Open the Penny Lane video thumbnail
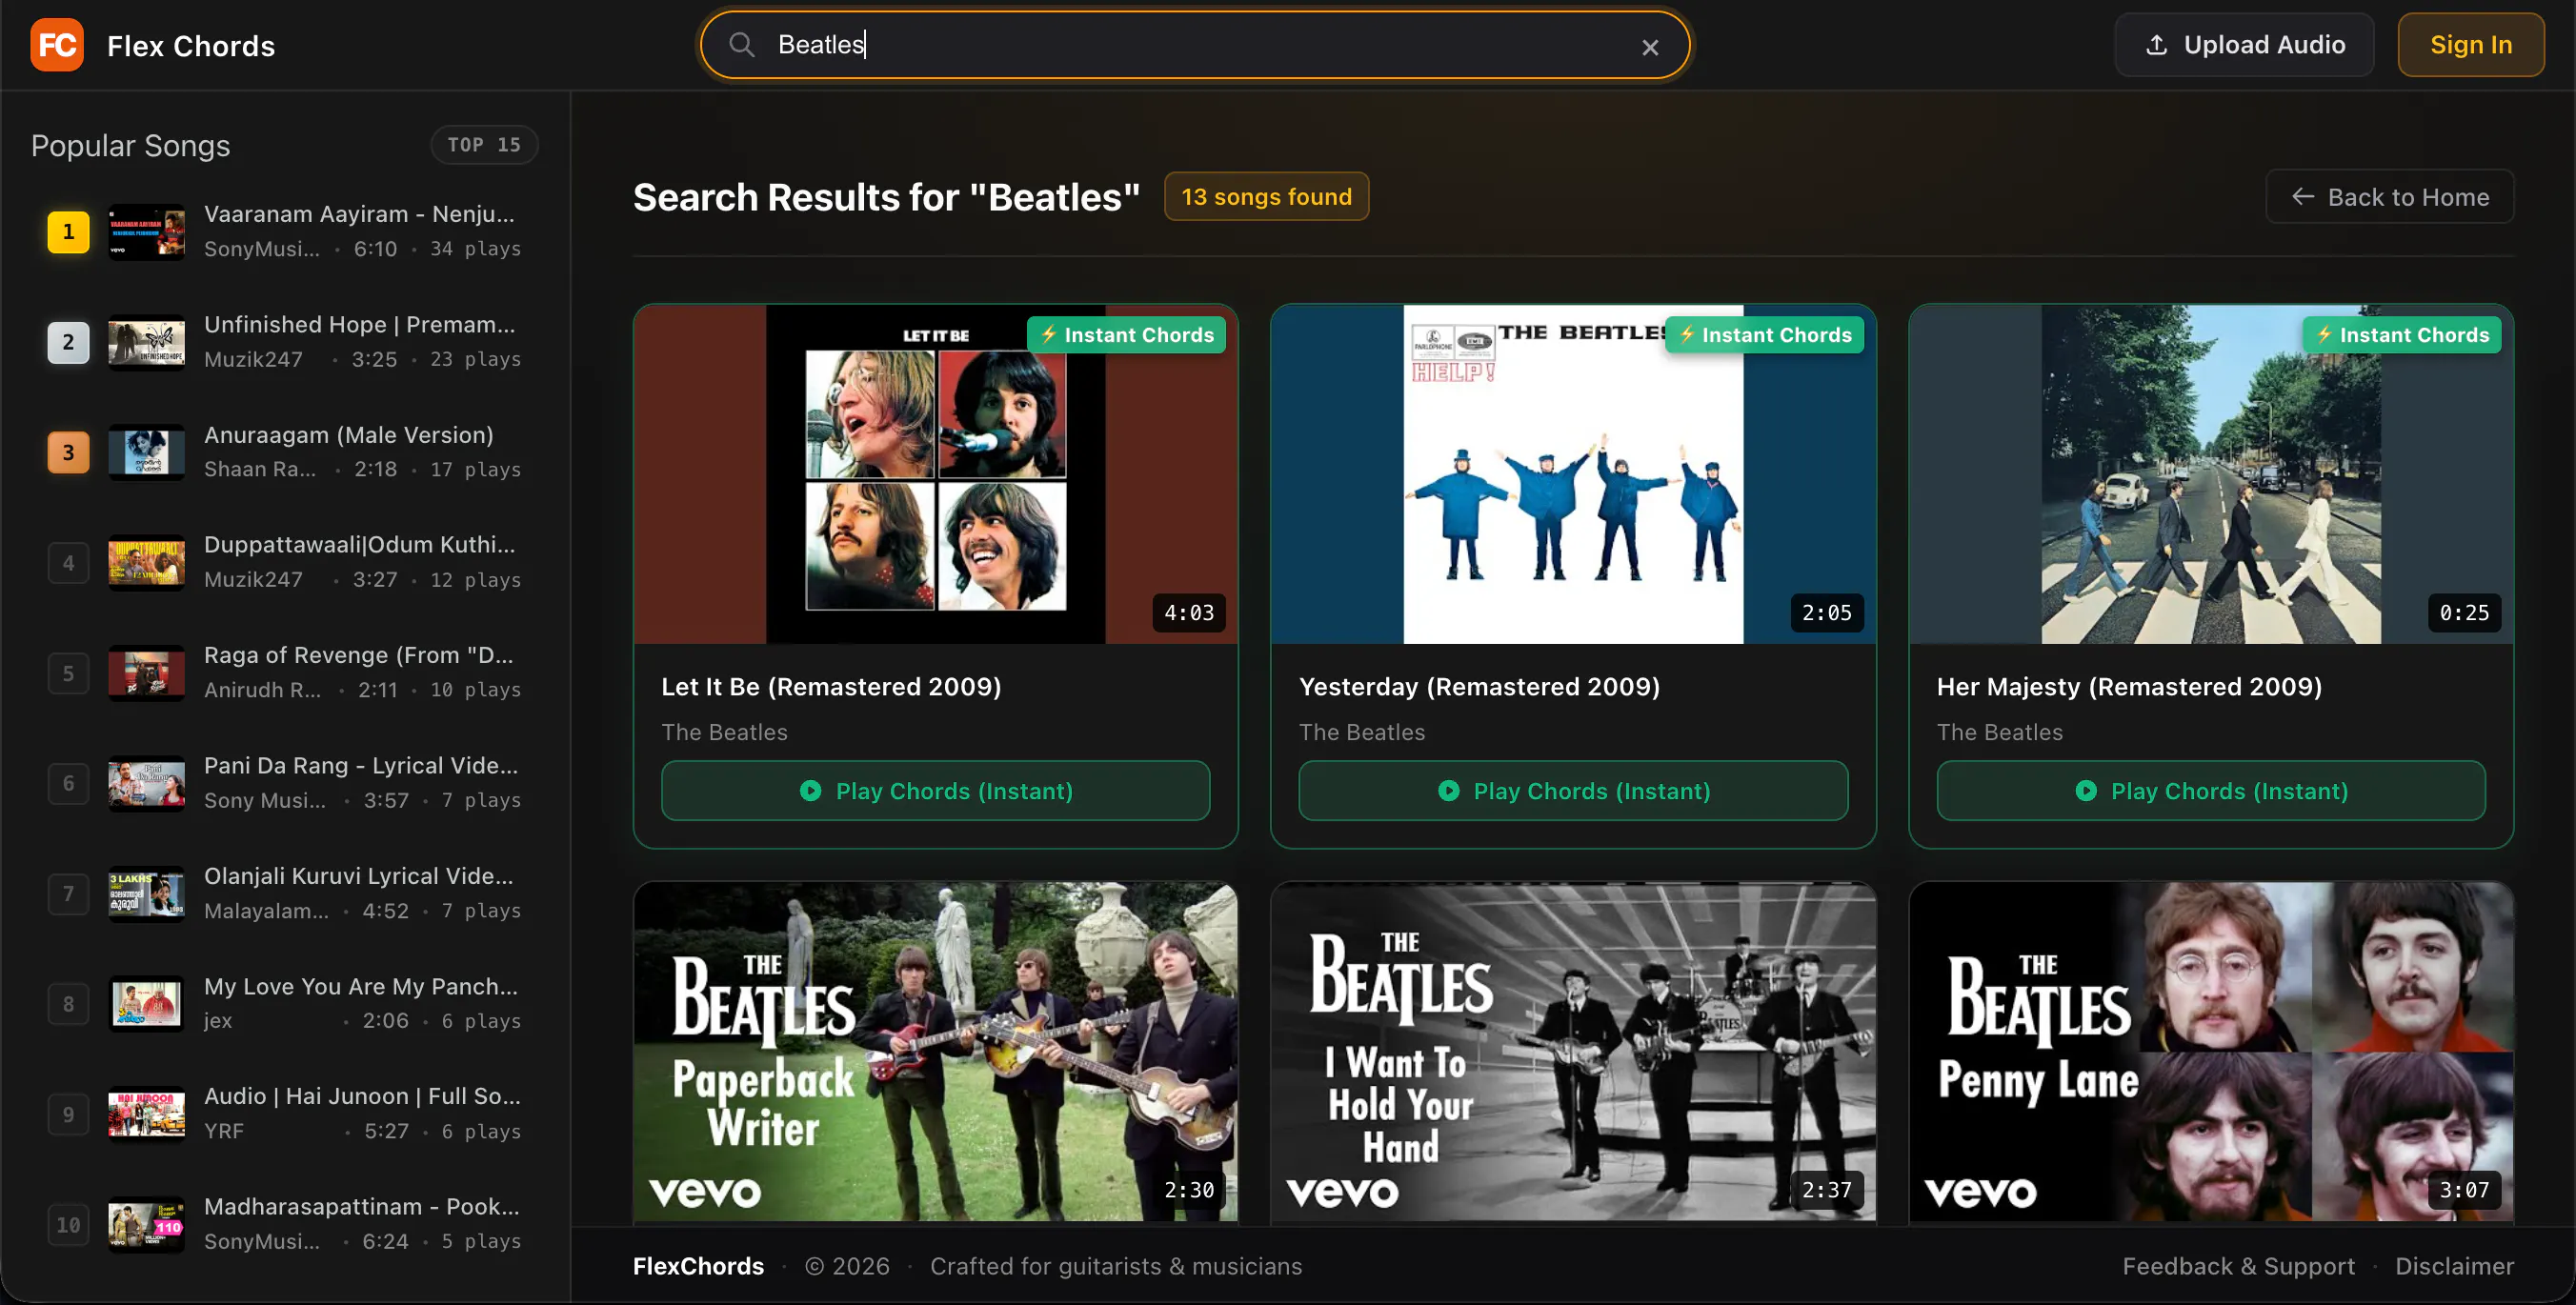The image size is (2576, 1305). [2211, 1051]
